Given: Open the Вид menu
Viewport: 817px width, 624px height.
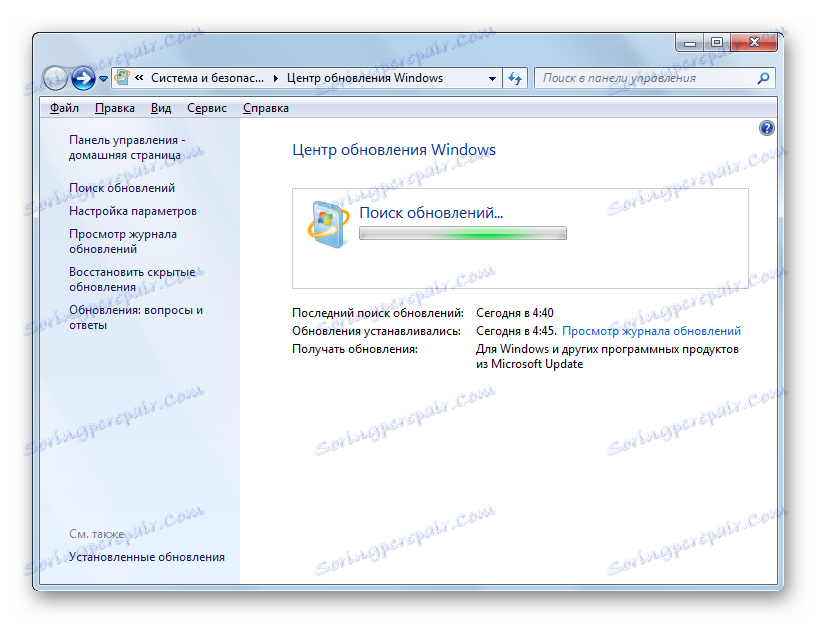Looking at the screenshot, I should coord(161,108).
